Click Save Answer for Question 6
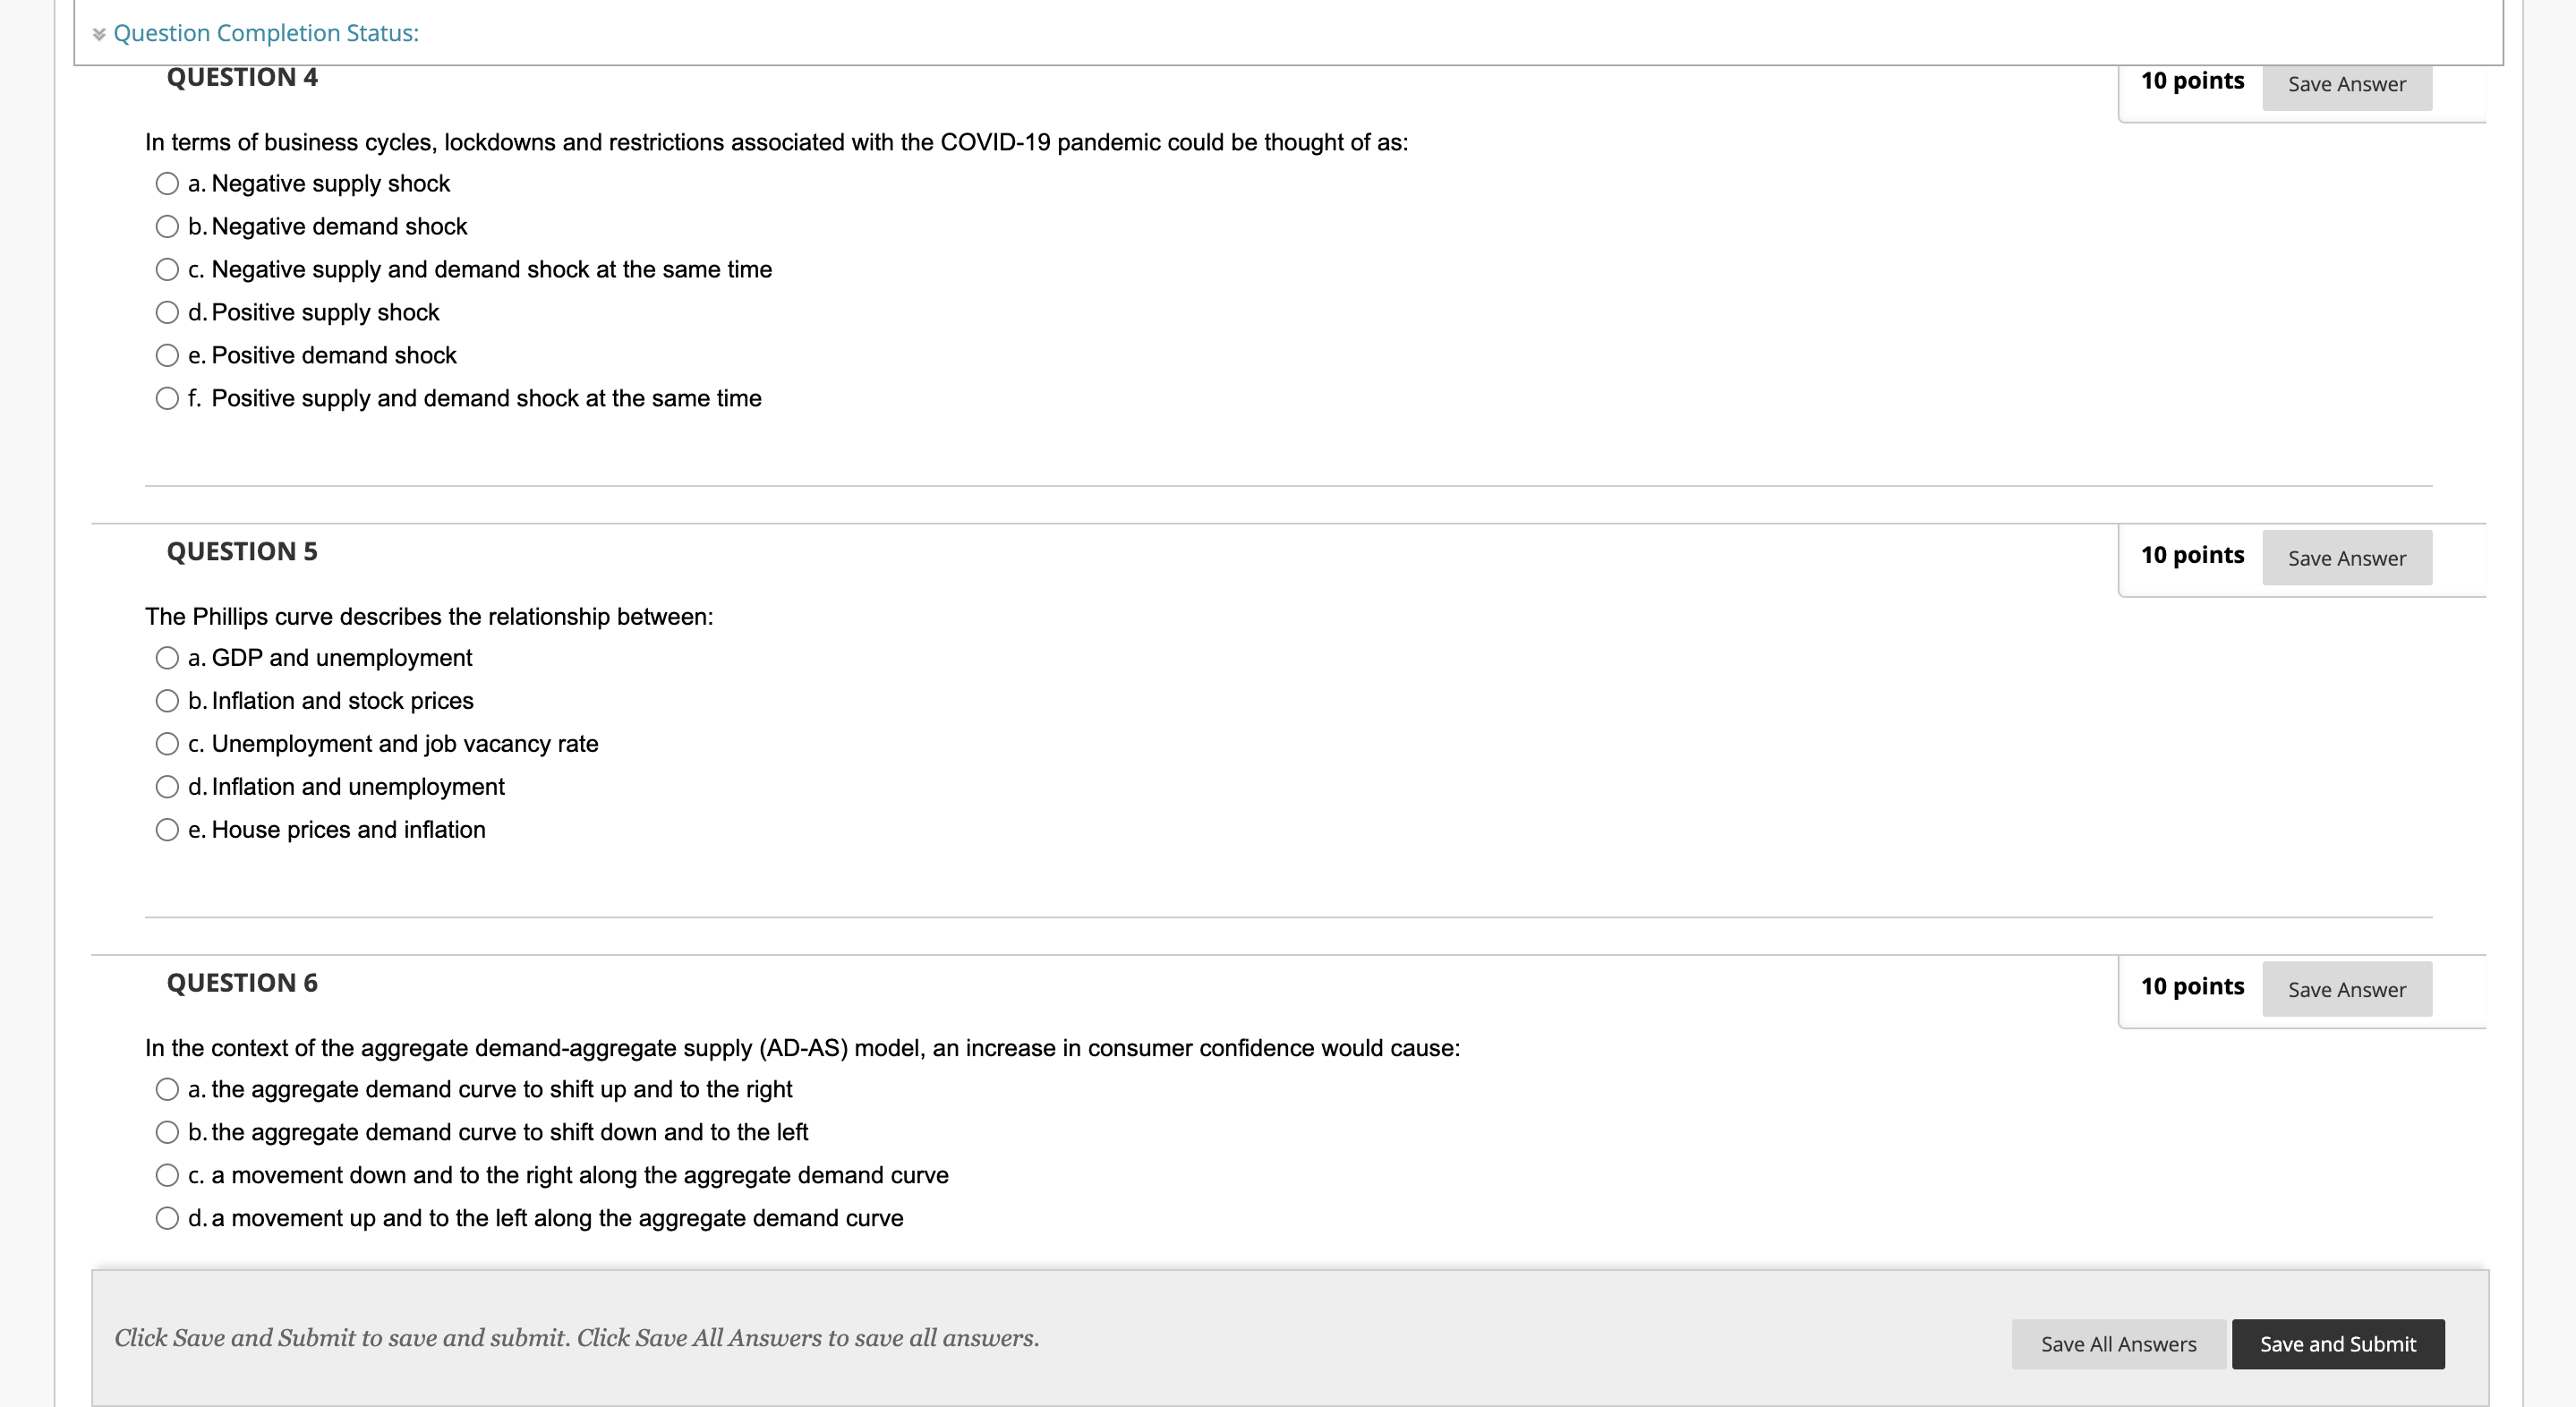 [x=2347, y=990]
